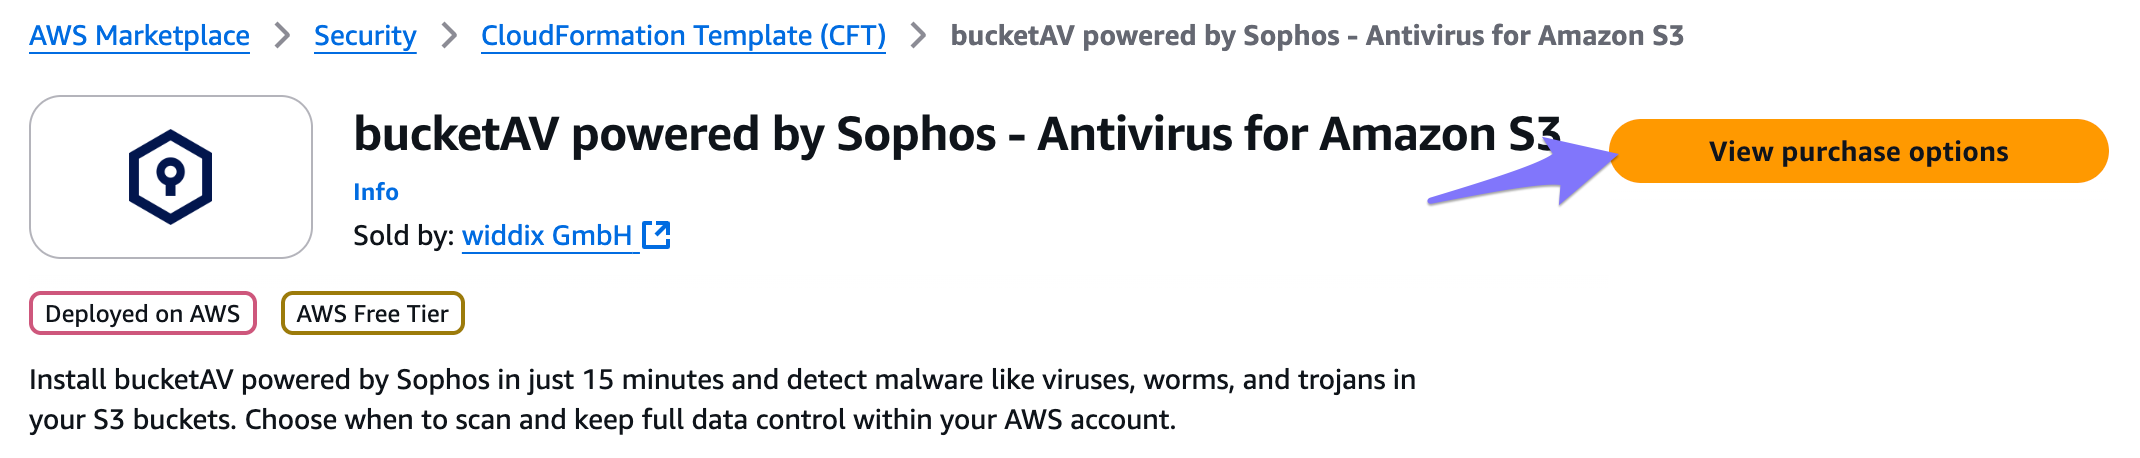Select the Deployed on AWS badge

tap(143, 313)
